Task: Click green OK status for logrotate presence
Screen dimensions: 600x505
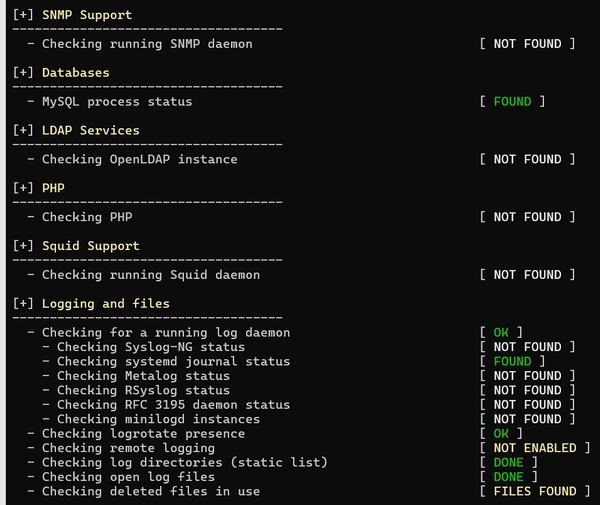Action: point(501,433)
